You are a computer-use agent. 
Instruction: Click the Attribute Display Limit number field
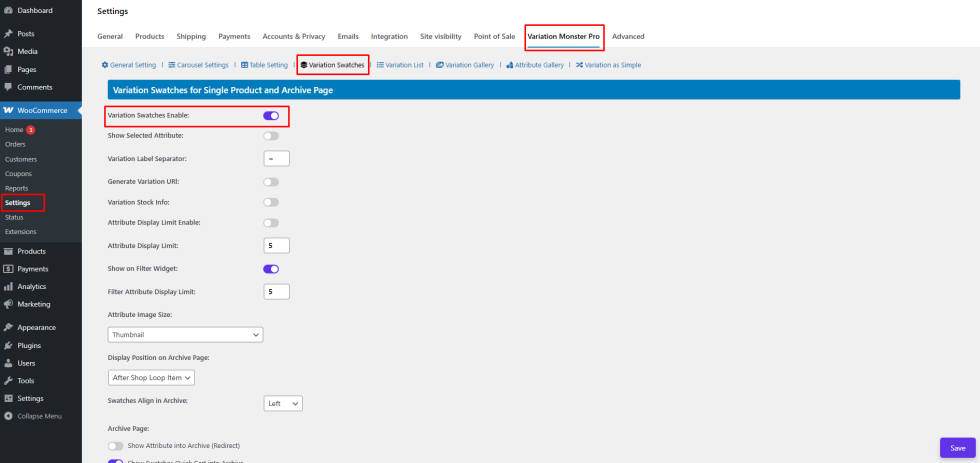pos(276,246)
